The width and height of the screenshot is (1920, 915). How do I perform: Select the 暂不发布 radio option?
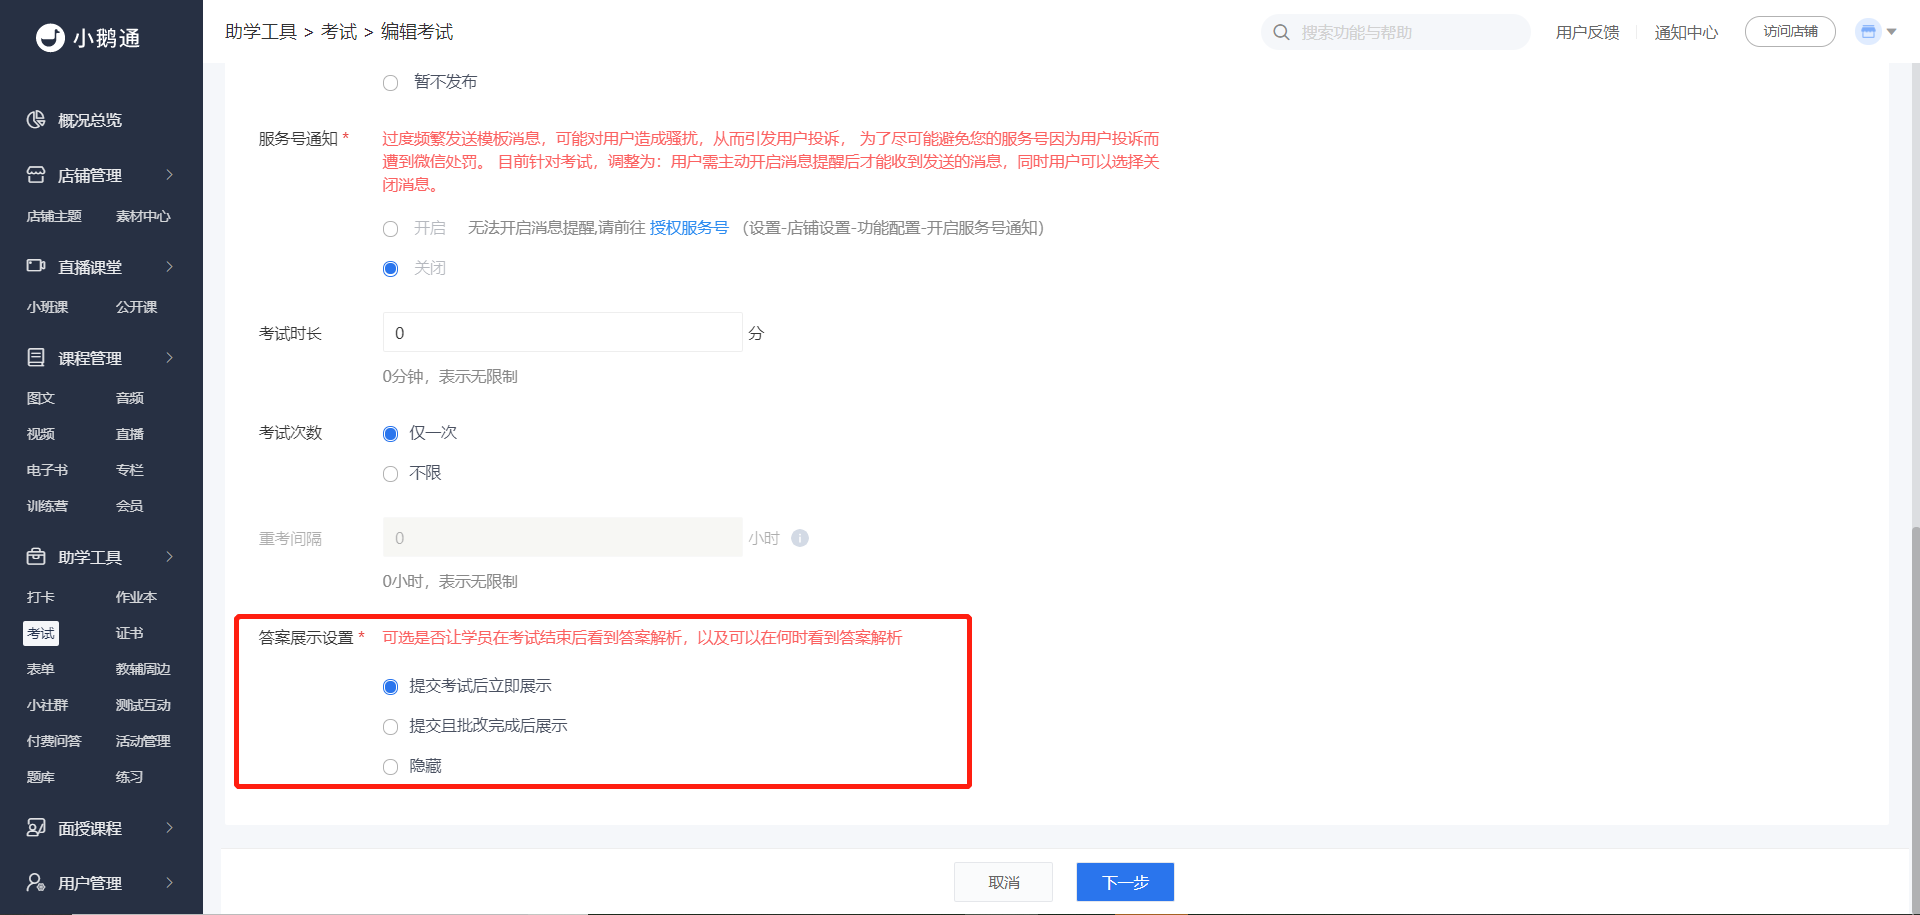point(390,83)
